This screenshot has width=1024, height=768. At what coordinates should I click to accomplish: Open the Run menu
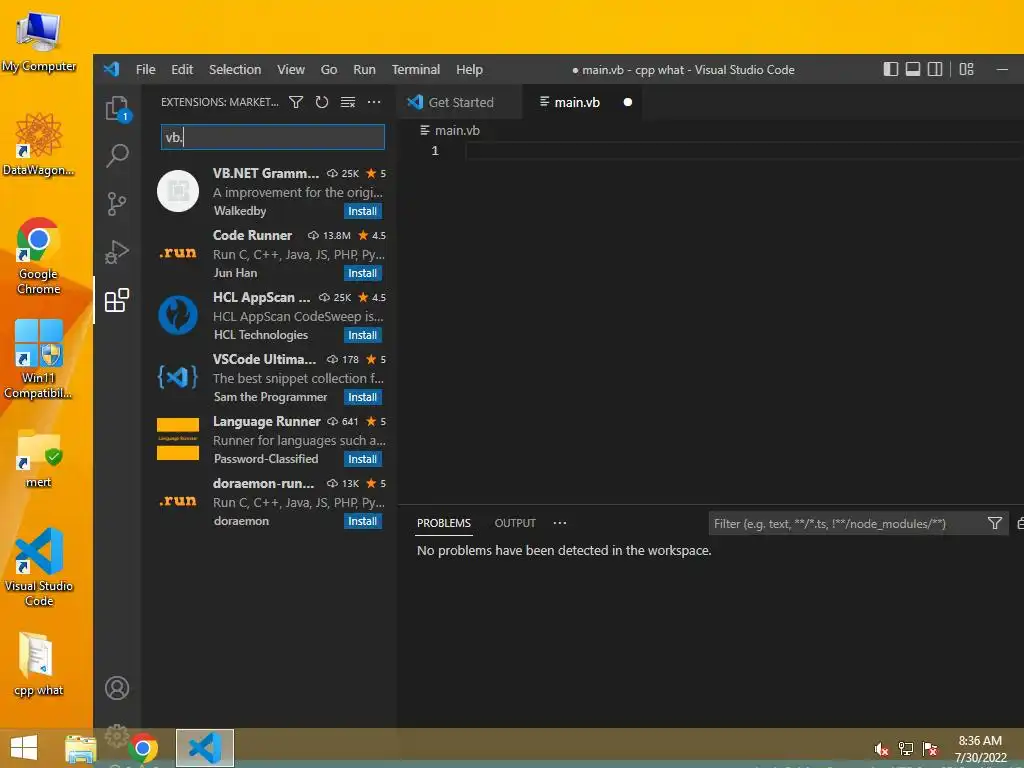pyautogui.click(x=364, y=69)
